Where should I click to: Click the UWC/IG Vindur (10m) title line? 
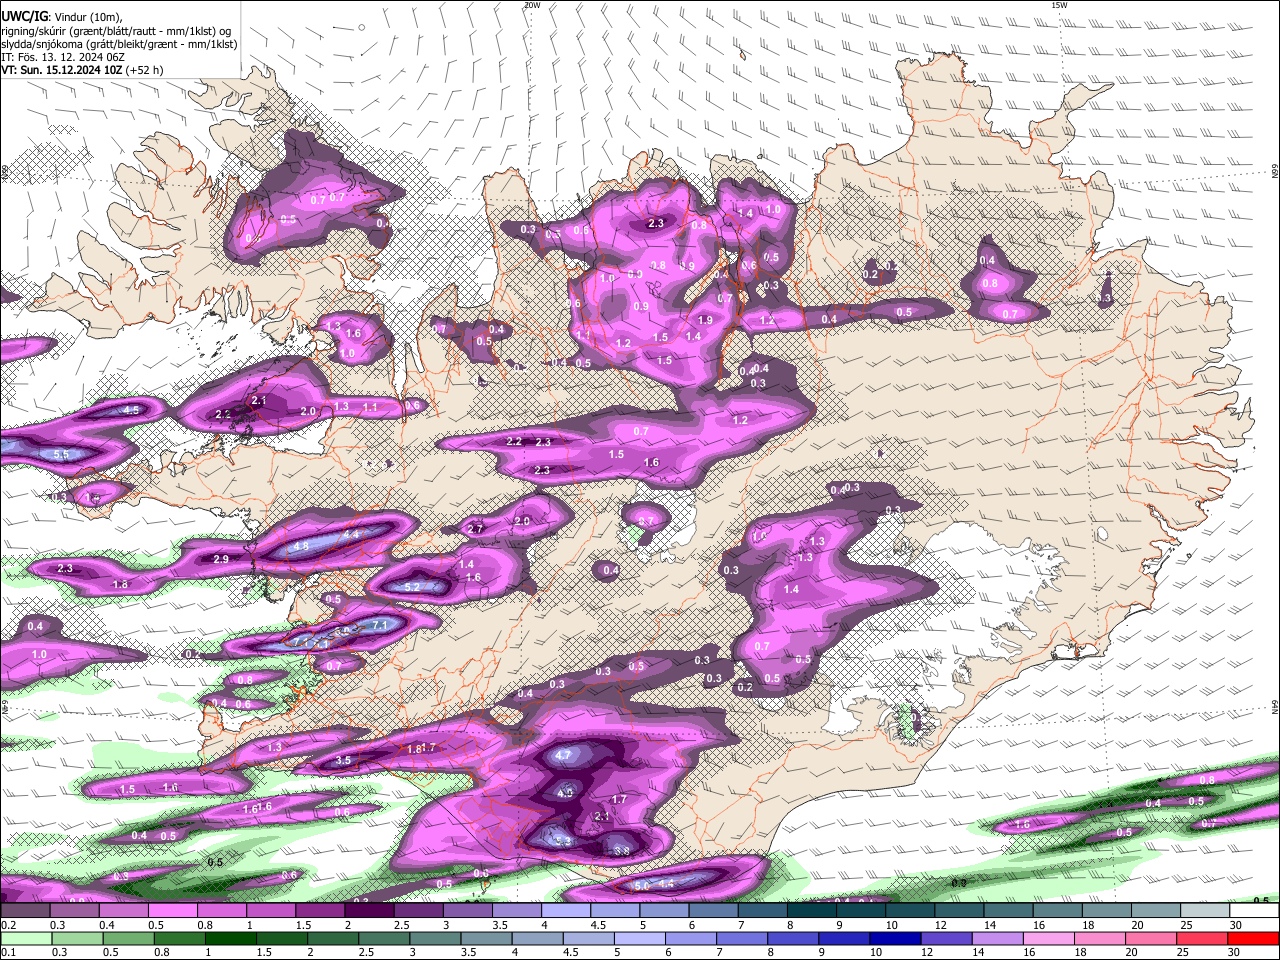[62, 17]
